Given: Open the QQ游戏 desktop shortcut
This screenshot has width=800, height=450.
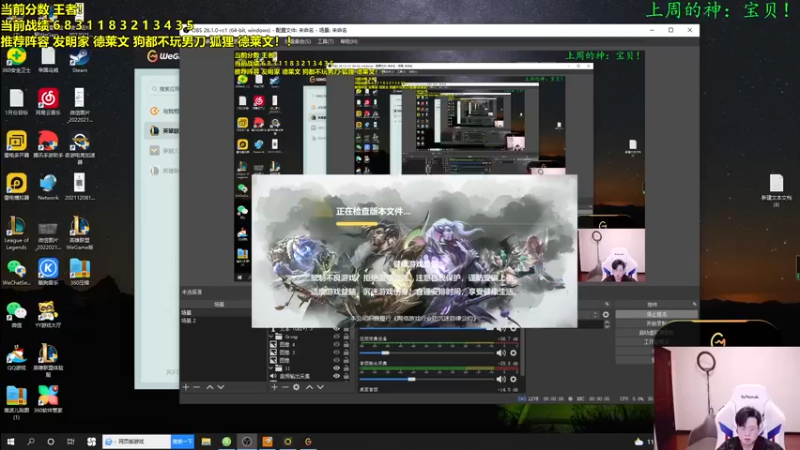Looking at the screenshot, I should tap(16, 357).
